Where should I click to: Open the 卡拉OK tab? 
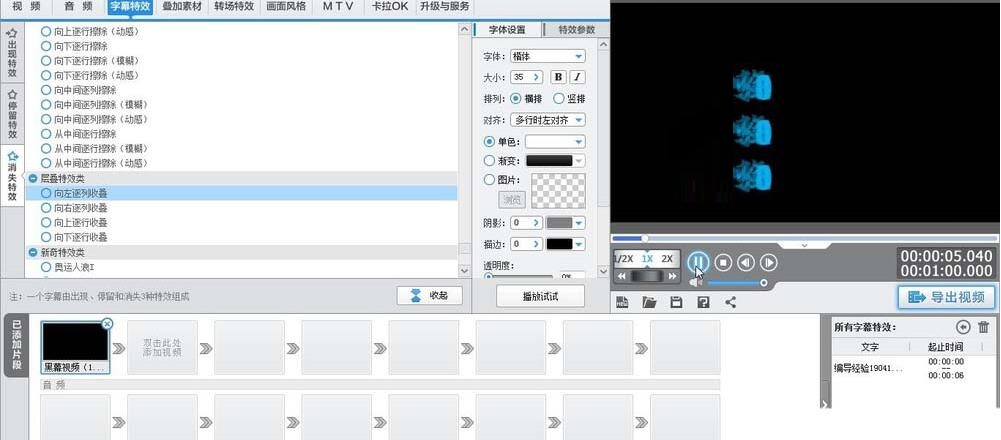coord(389,7)
